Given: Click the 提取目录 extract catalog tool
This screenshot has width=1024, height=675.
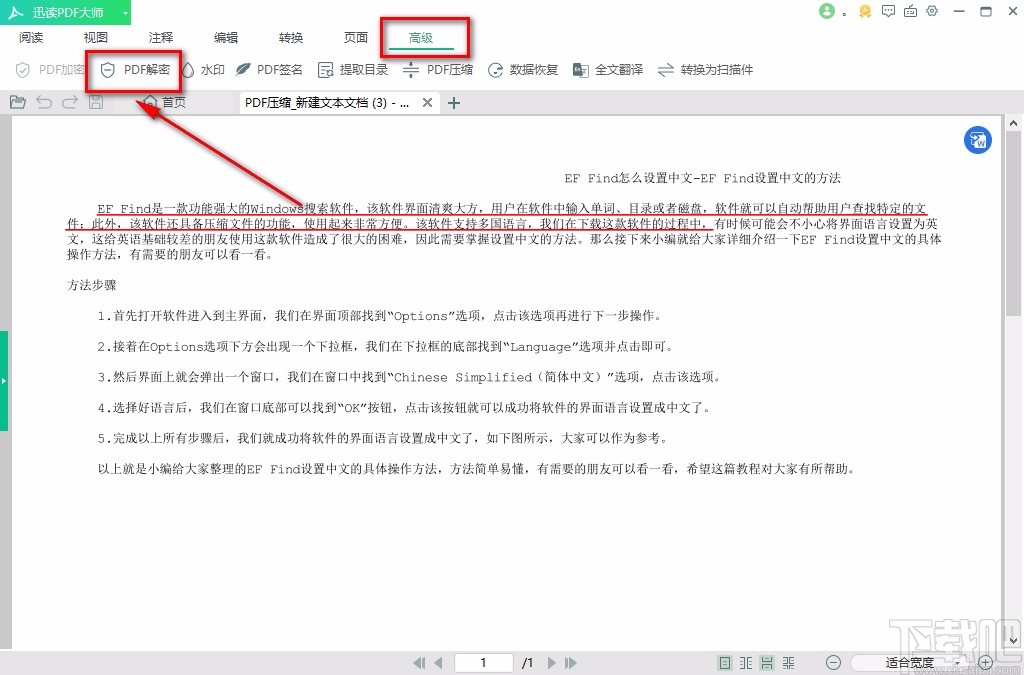Looking at the screenshot, I should [x=352, y=70].
